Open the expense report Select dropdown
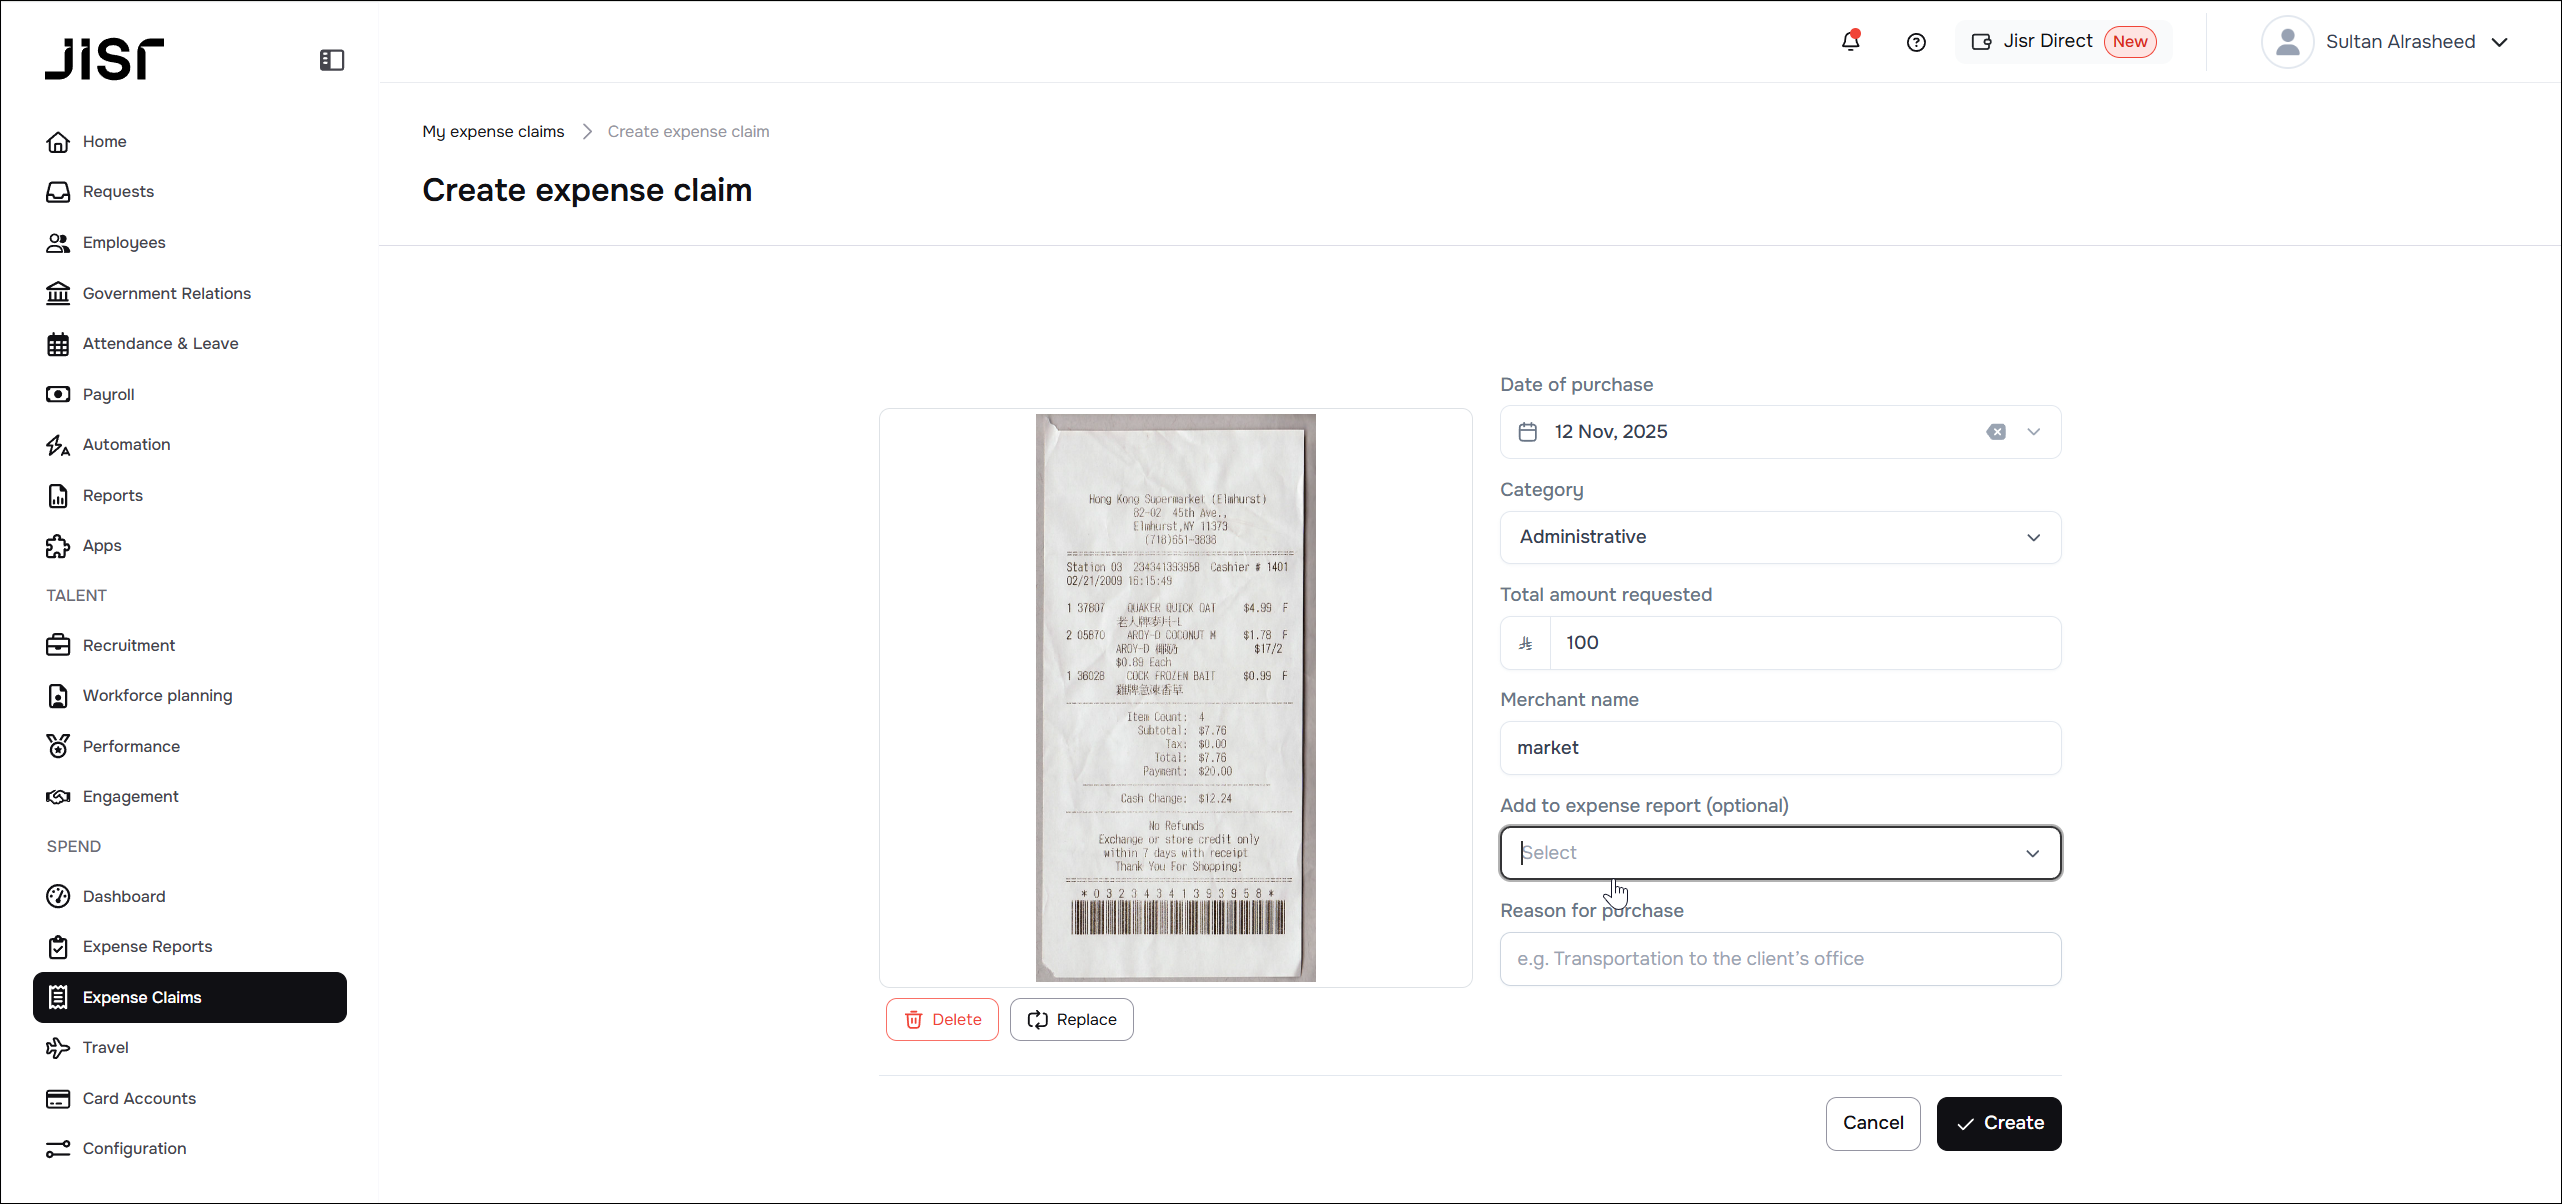The width and height of the screenshot is (2562, 1204). point(1780,853)
